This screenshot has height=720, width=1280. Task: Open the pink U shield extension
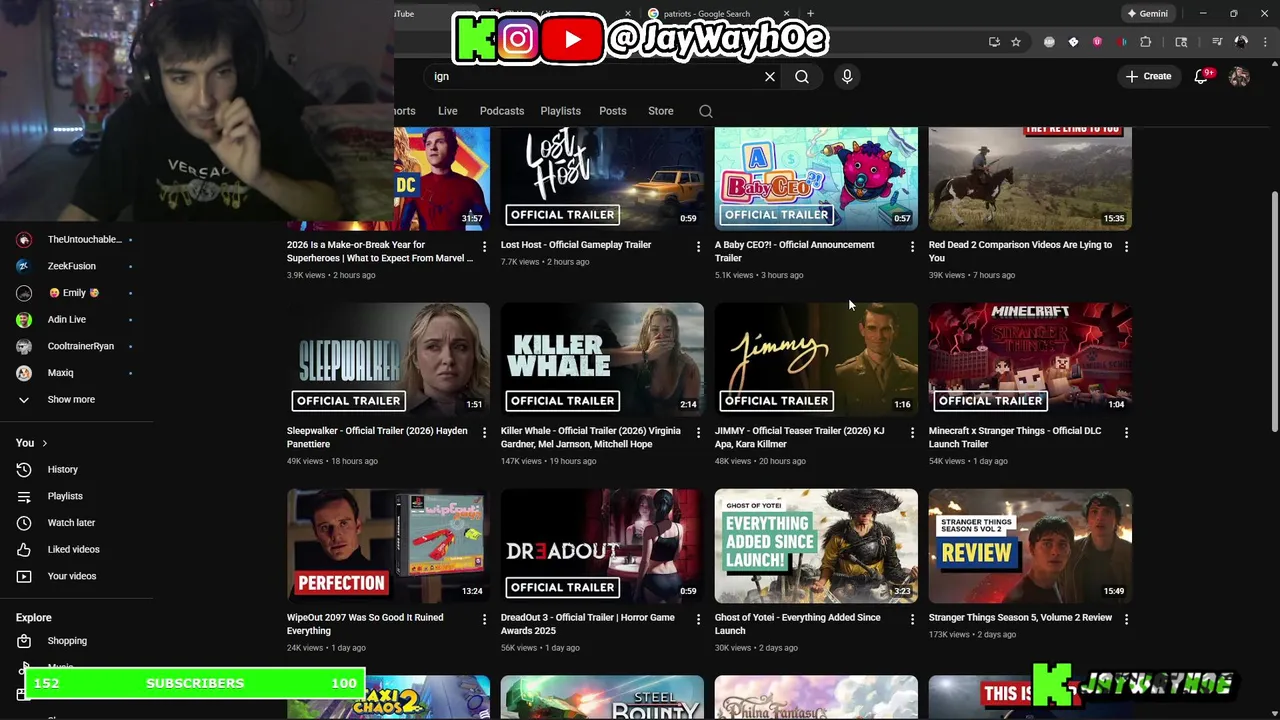[x=1097, y=42]
